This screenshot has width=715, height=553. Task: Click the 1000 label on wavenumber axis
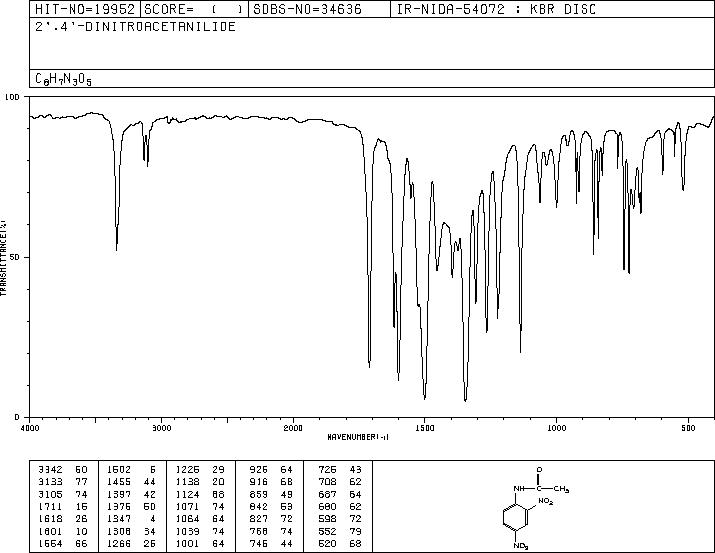556,428
